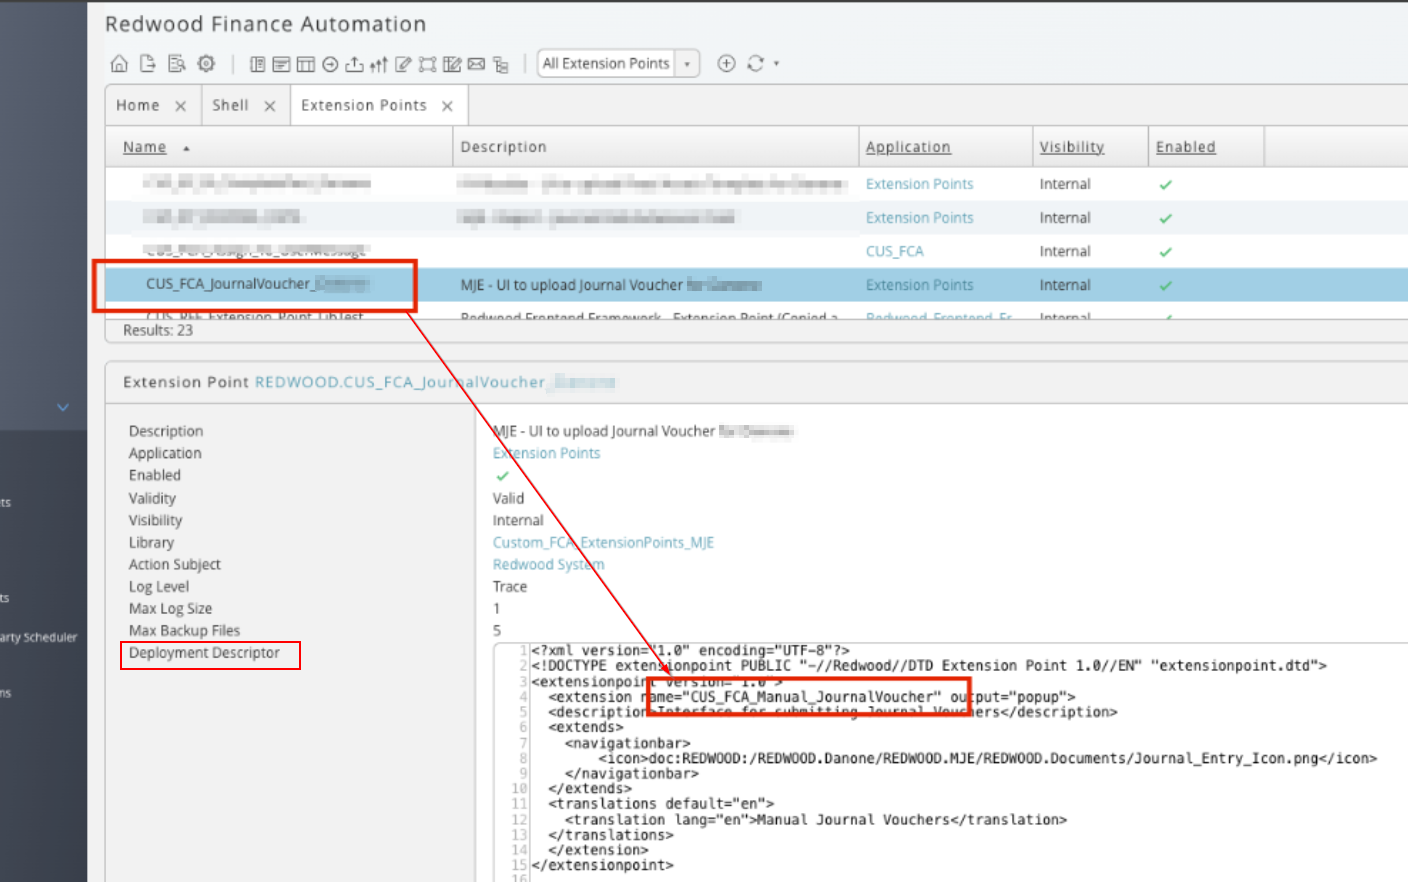Select the Extension Points tab
The height and width of the screenshot is (882, 1408).
(364, 105)
